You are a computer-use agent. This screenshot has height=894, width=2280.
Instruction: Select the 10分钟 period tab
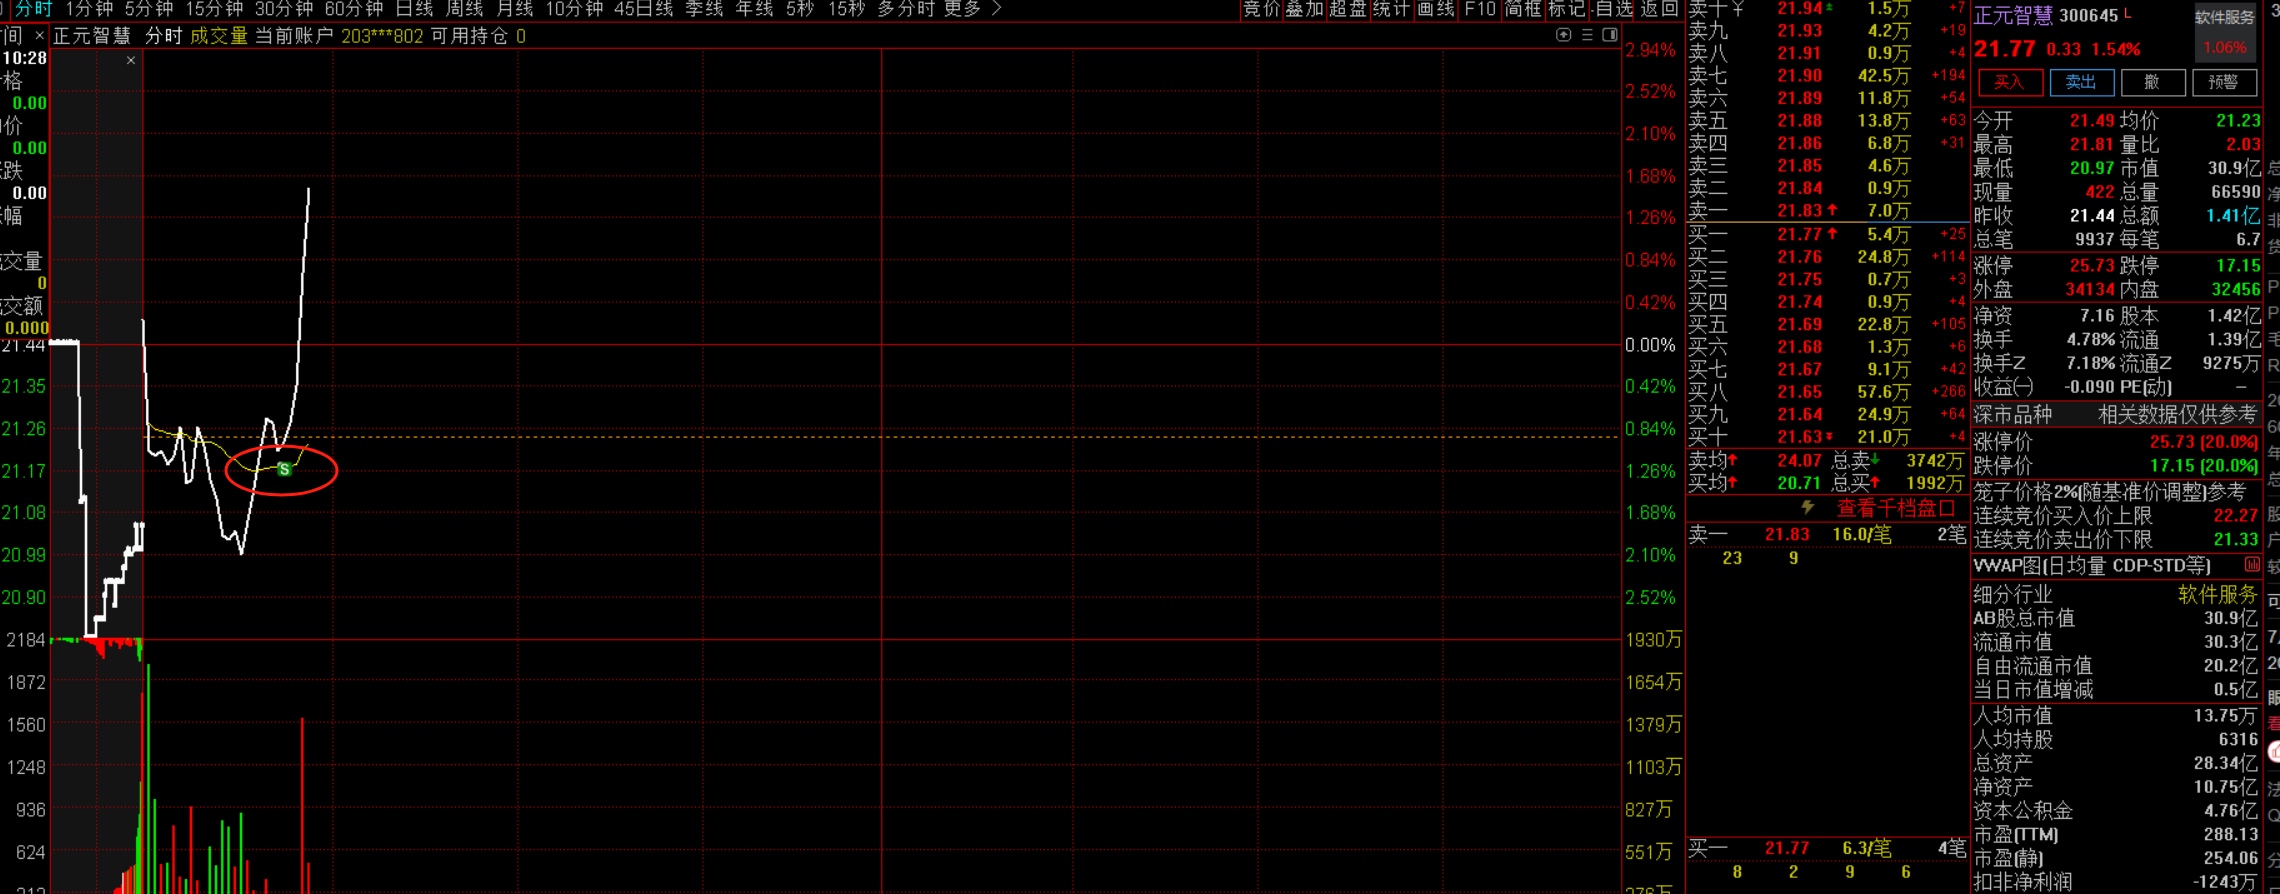click(574, 9)
